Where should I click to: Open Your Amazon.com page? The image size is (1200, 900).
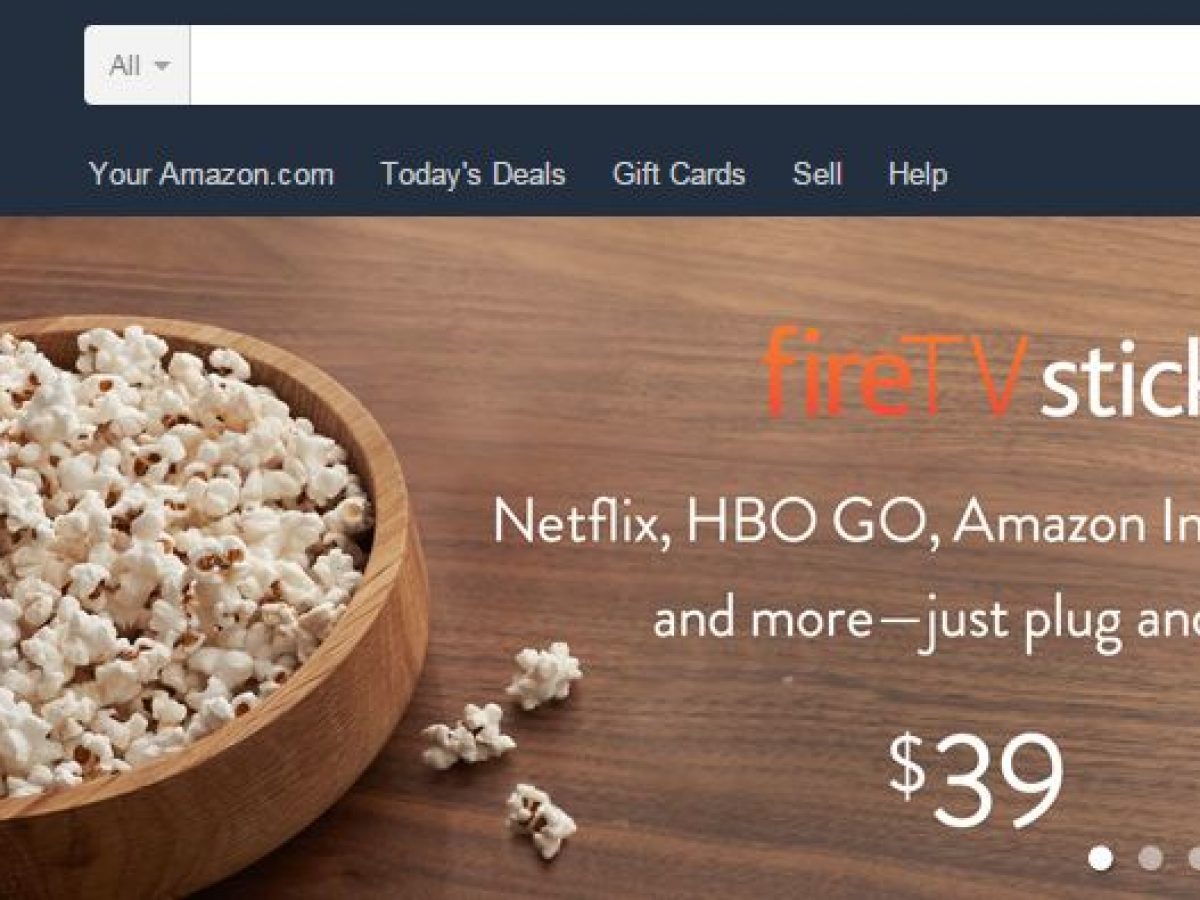pyautogui.click(x=211, y=174)
